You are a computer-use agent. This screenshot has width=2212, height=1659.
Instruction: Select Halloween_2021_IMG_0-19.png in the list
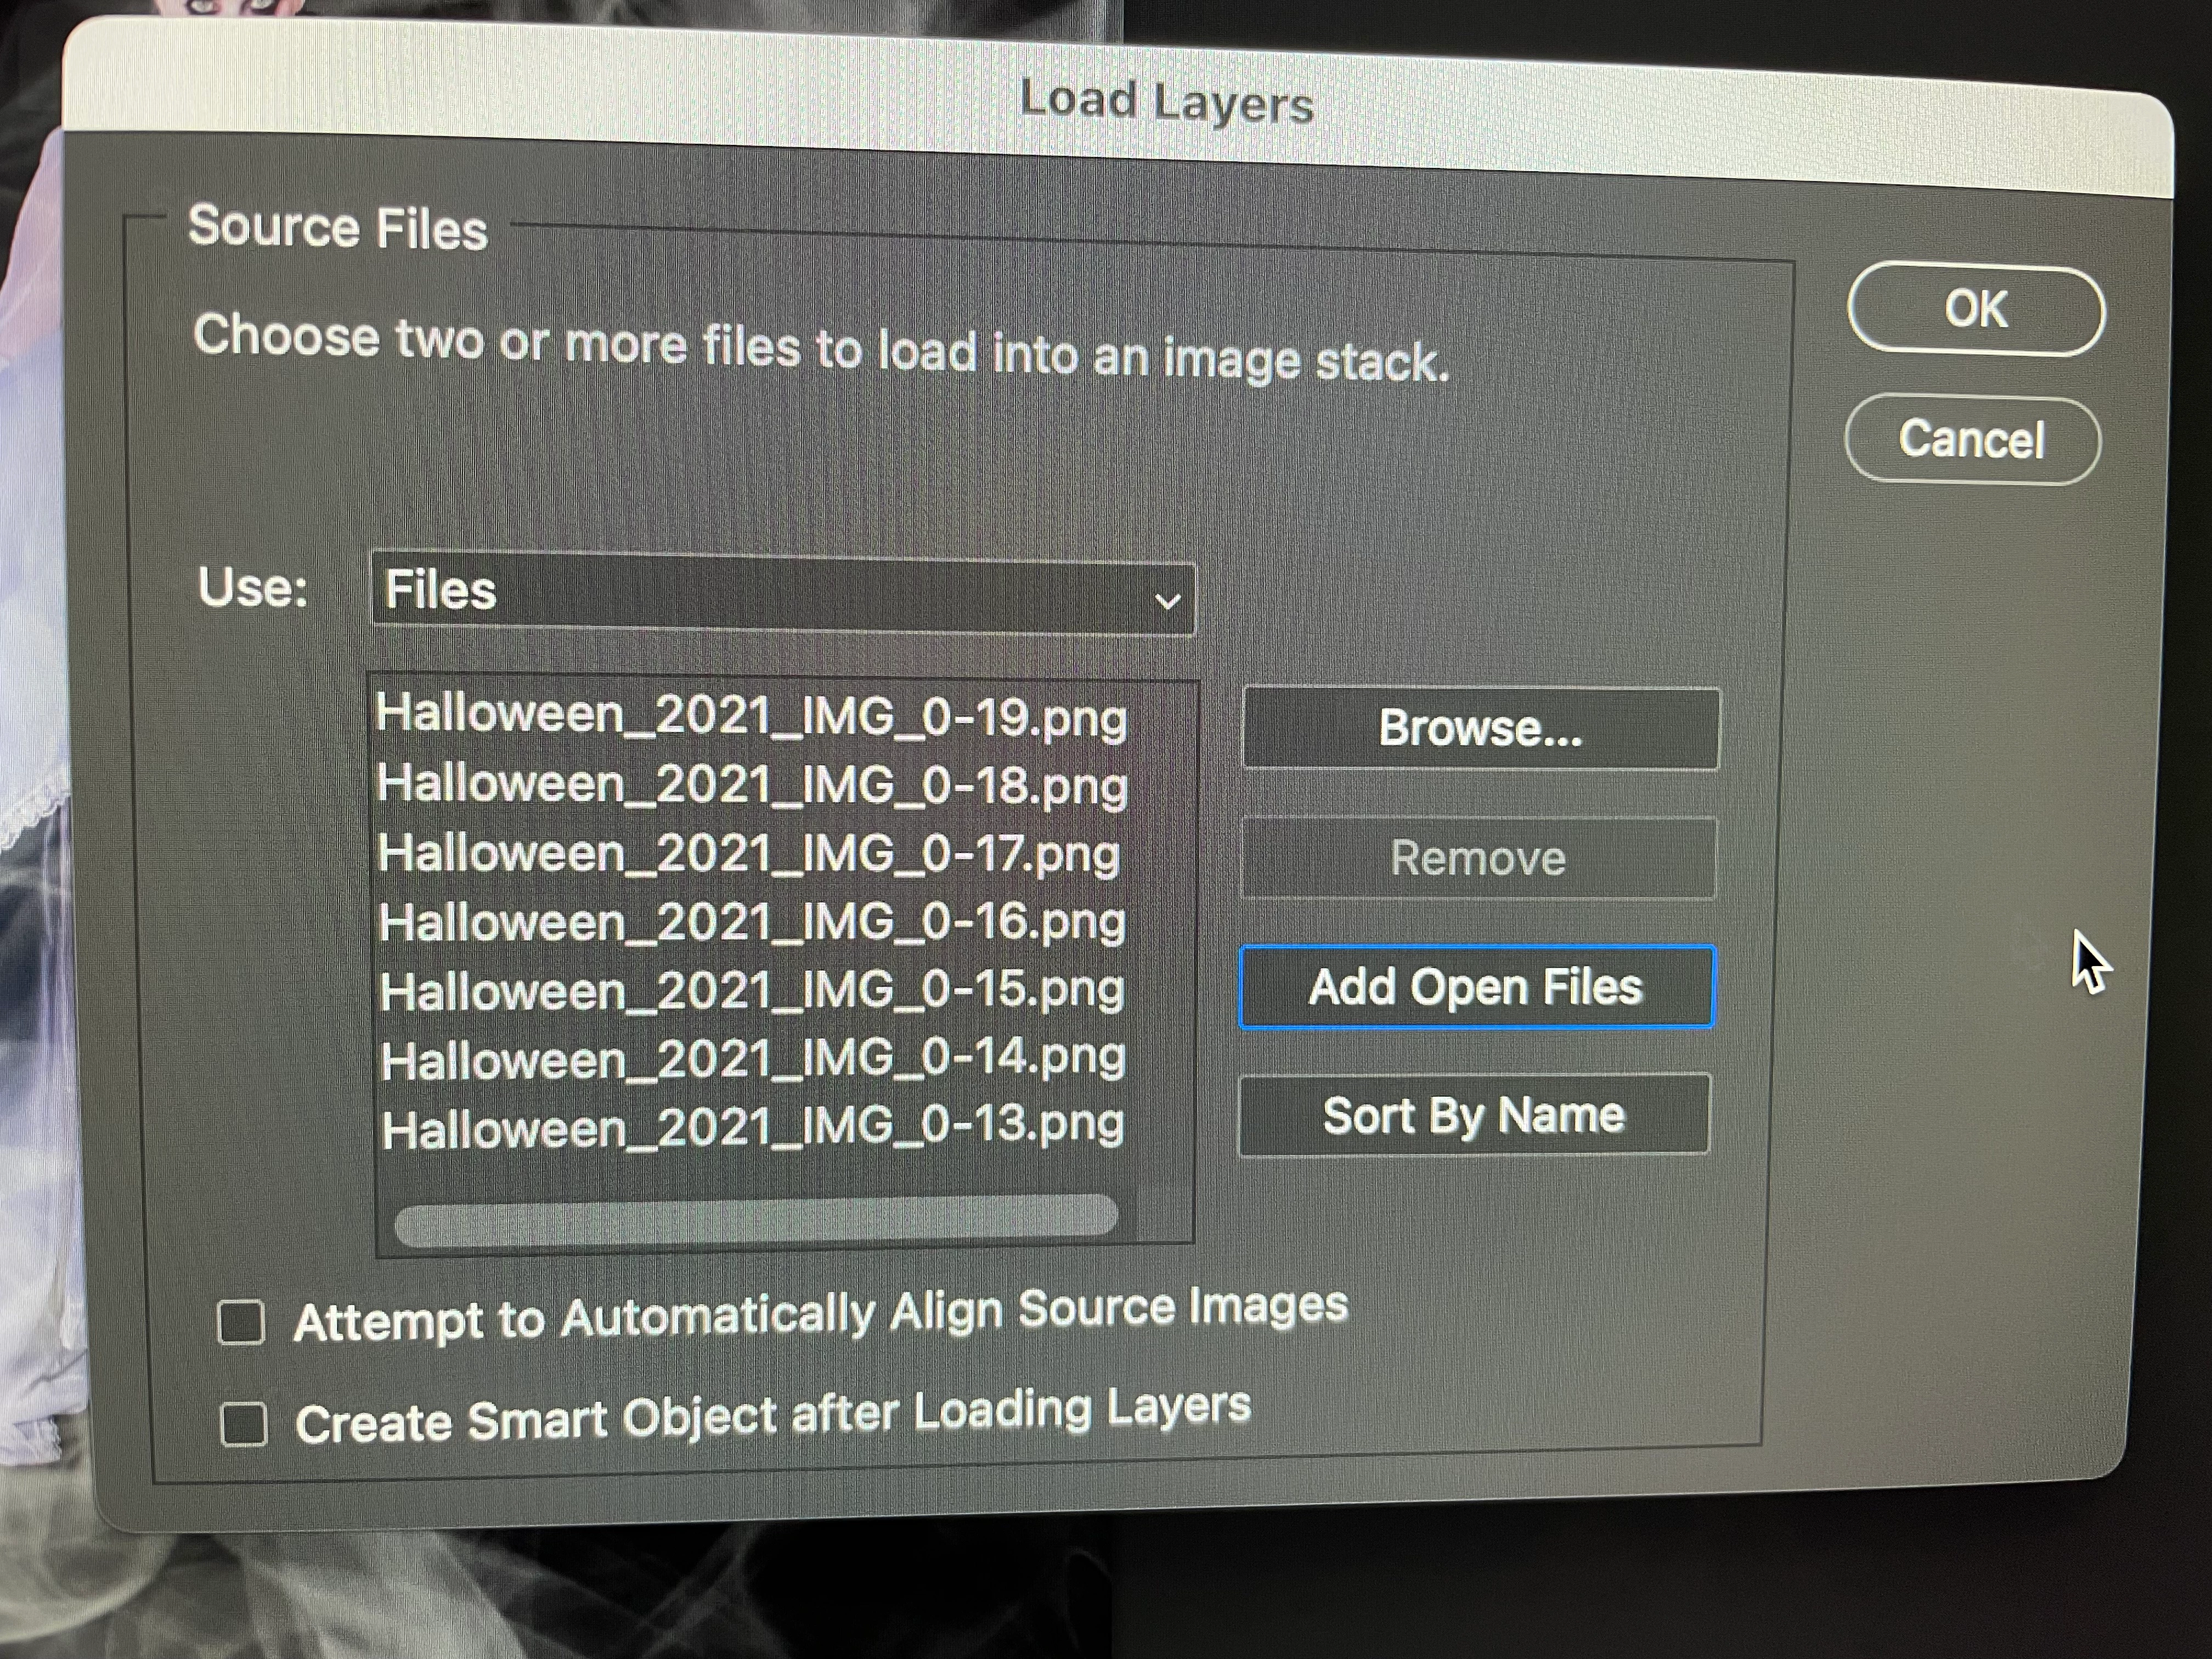click(751, 716)
